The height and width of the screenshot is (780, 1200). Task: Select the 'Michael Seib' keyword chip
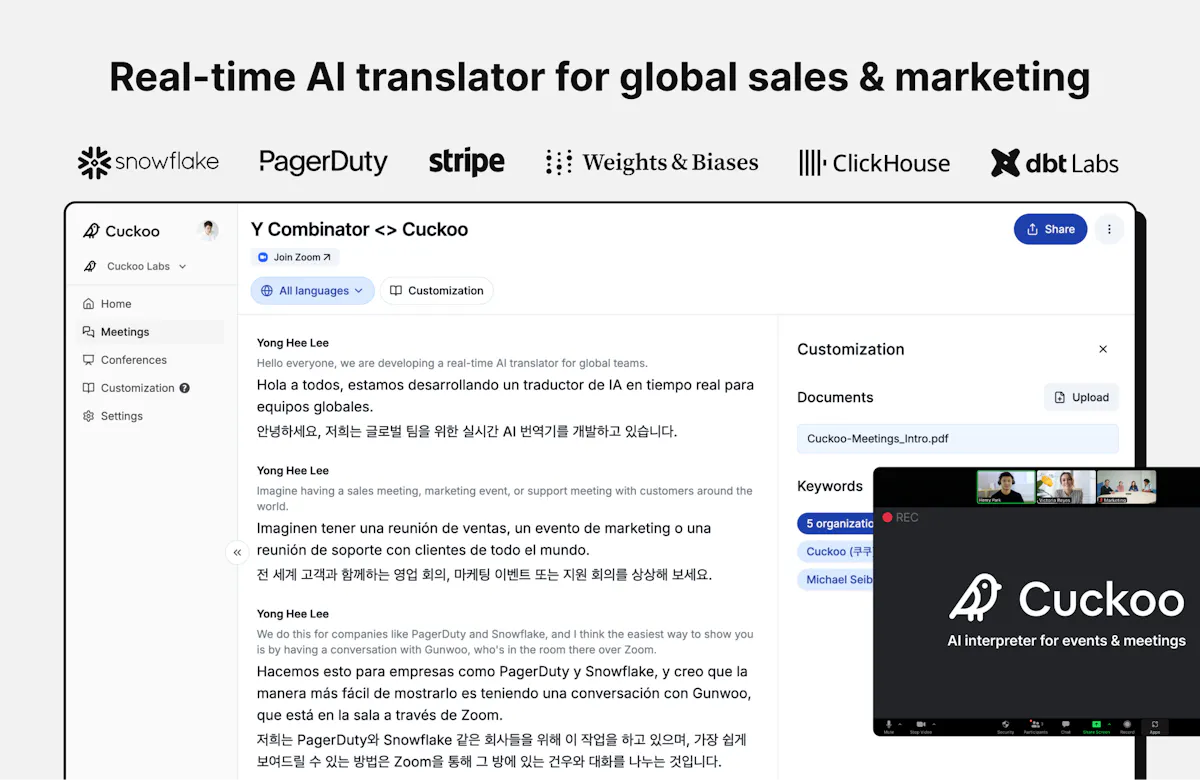(836, 579)
